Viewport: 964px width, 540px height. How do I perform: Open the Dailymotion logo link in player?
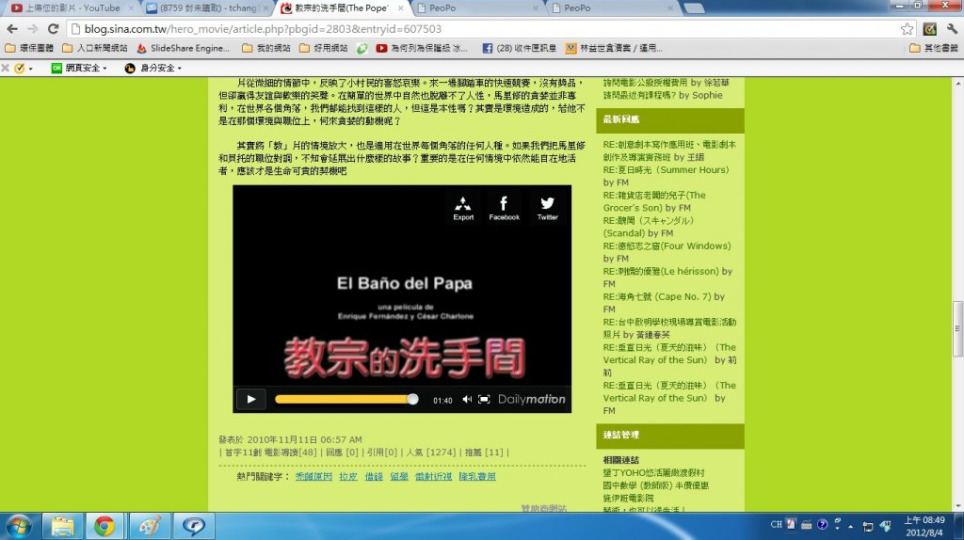(531, 399)
